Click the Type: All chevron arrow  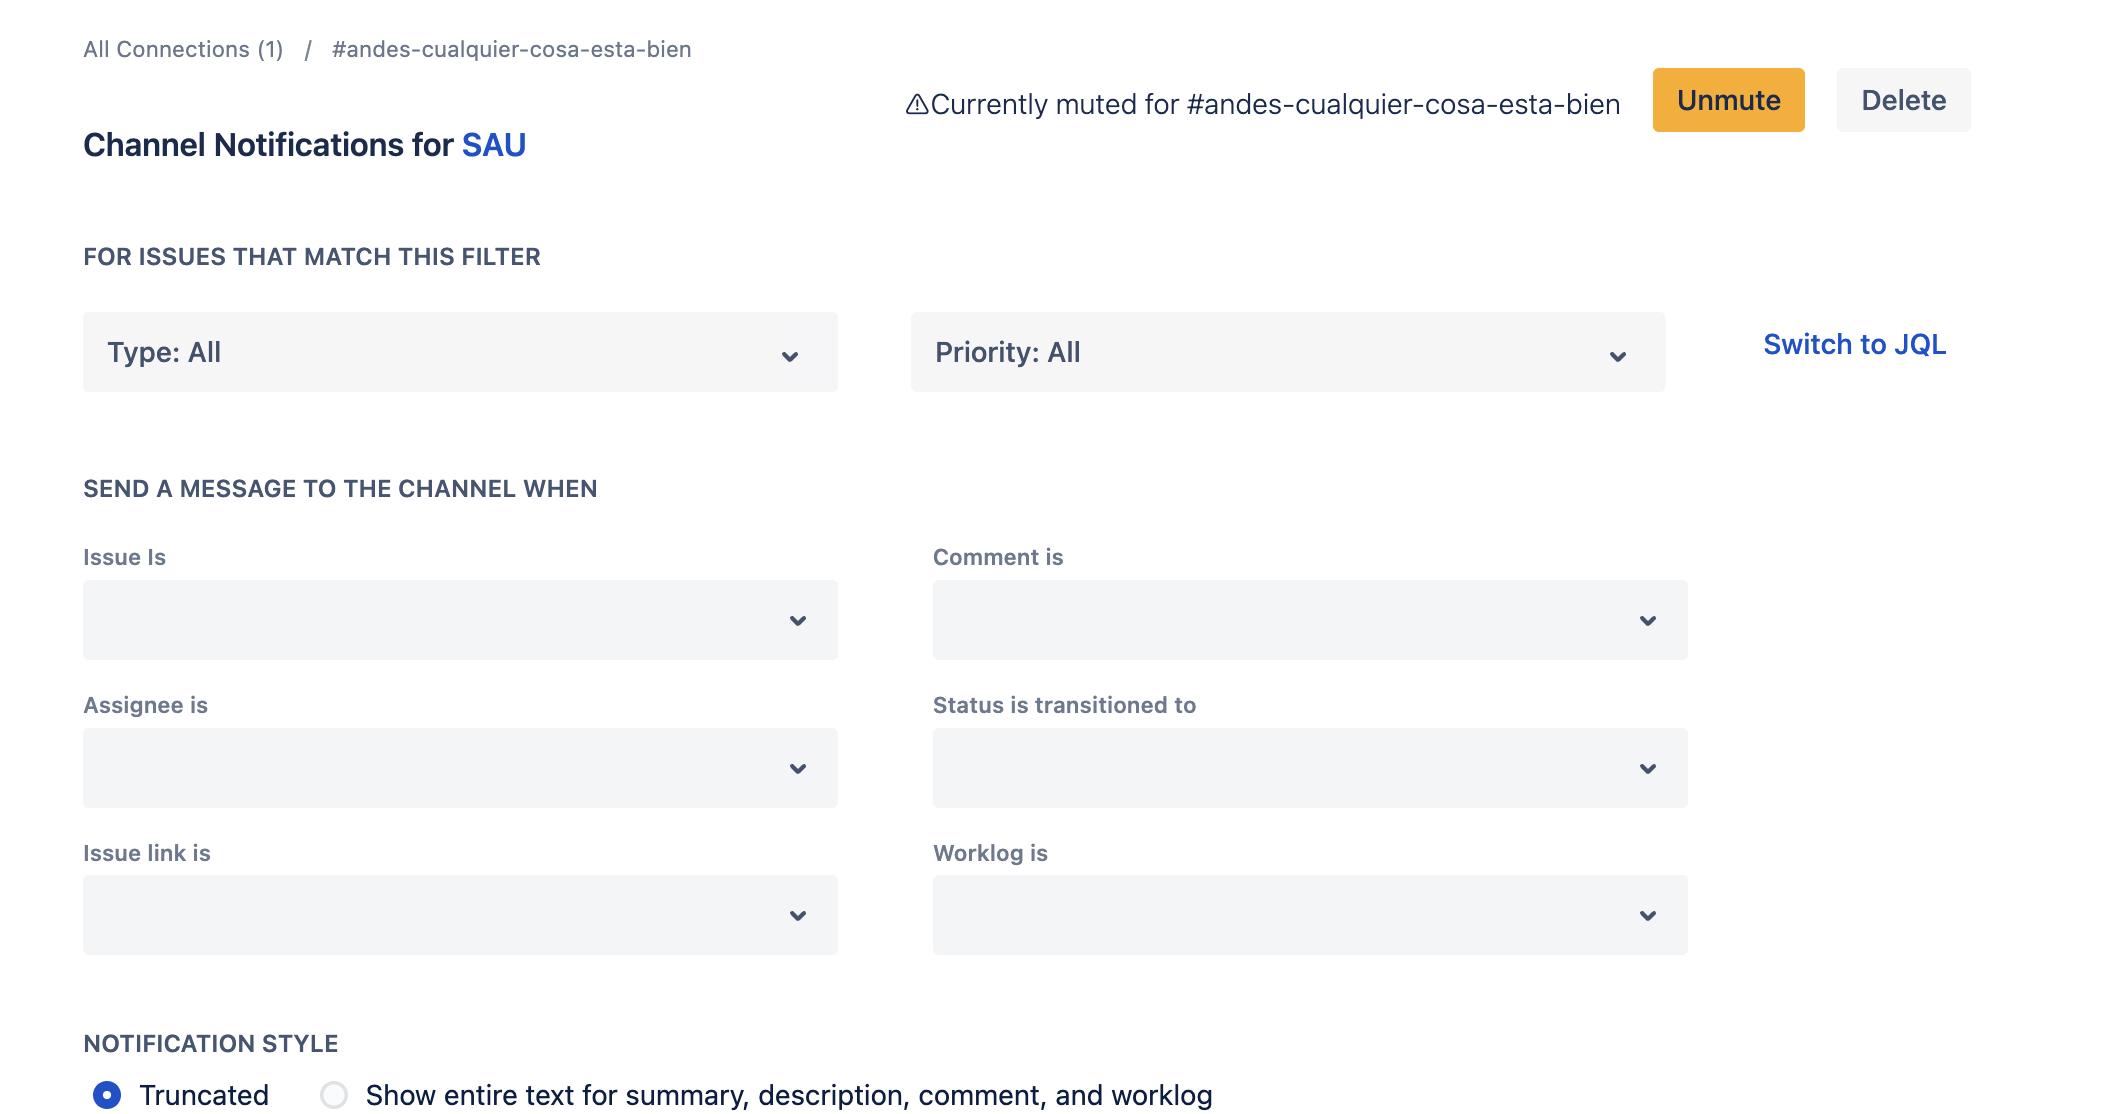(x=790, y=356)
